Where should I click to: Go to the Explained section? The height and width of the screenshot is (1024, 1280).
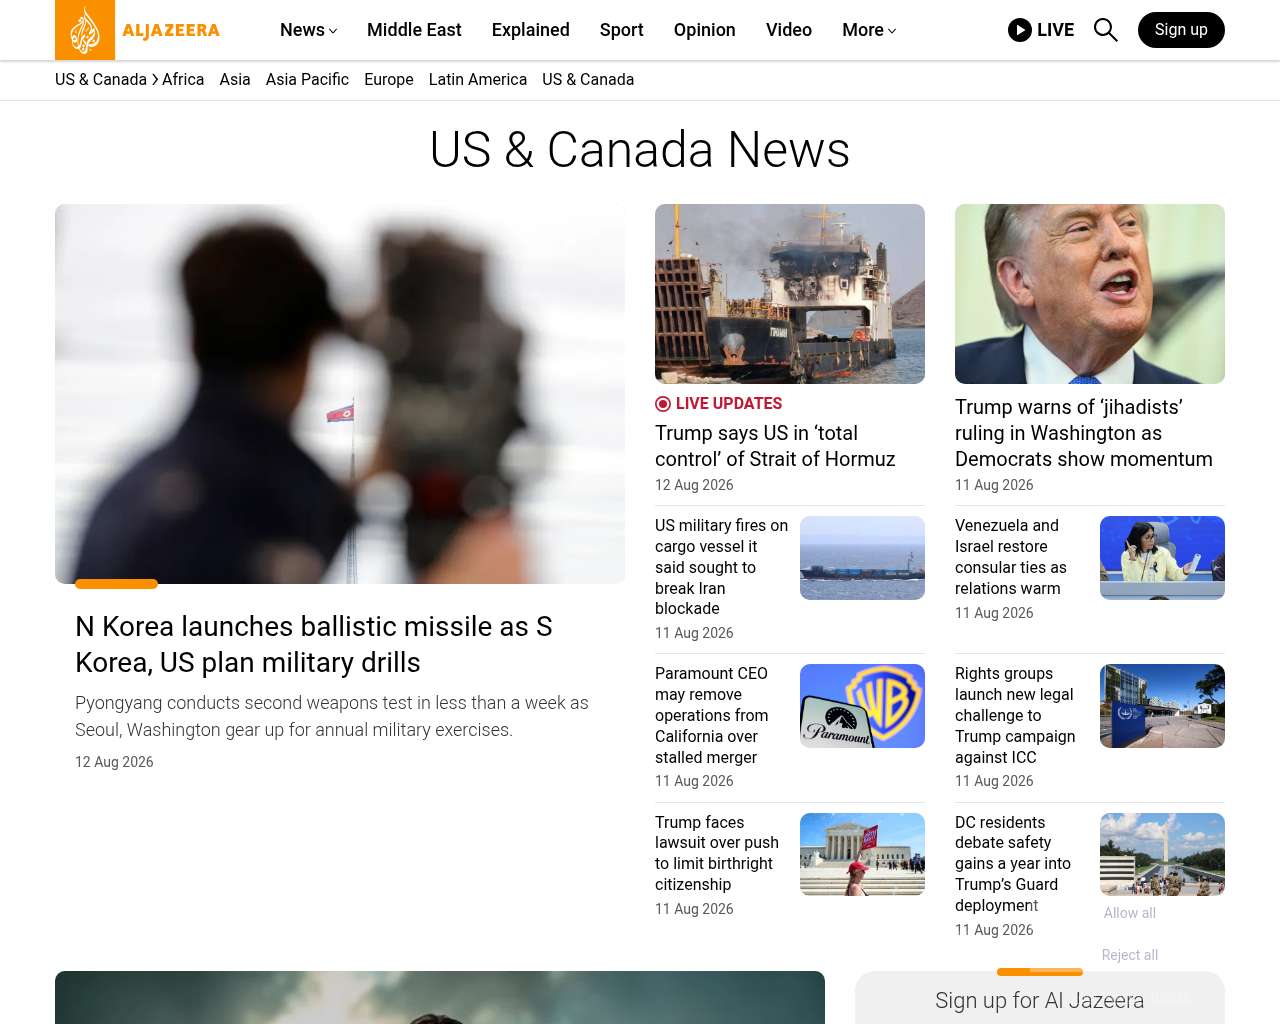coord(531,30)
